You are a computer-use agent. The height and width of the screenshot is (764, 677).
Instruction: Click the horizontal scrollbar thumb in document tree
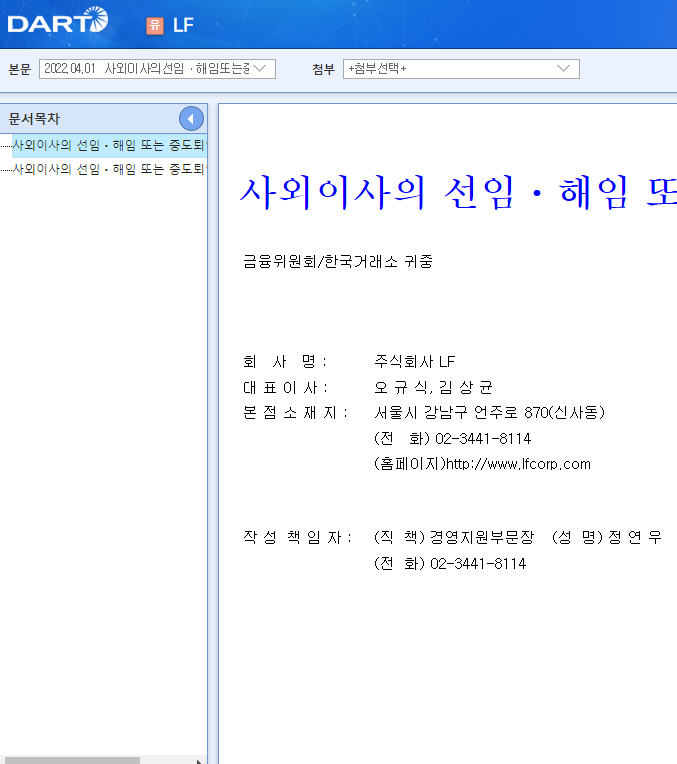72,760
